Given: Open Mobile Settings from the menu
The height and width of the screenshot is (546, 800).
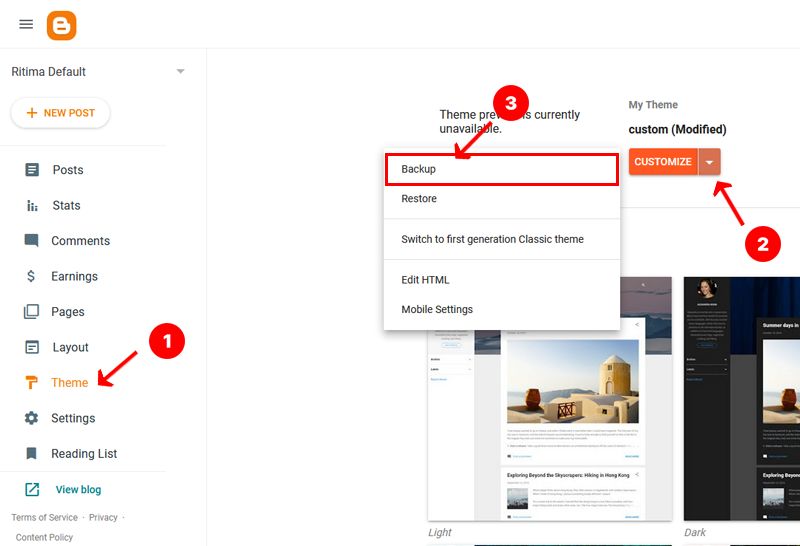Looking at the screenshot, I should pos(502,309).
